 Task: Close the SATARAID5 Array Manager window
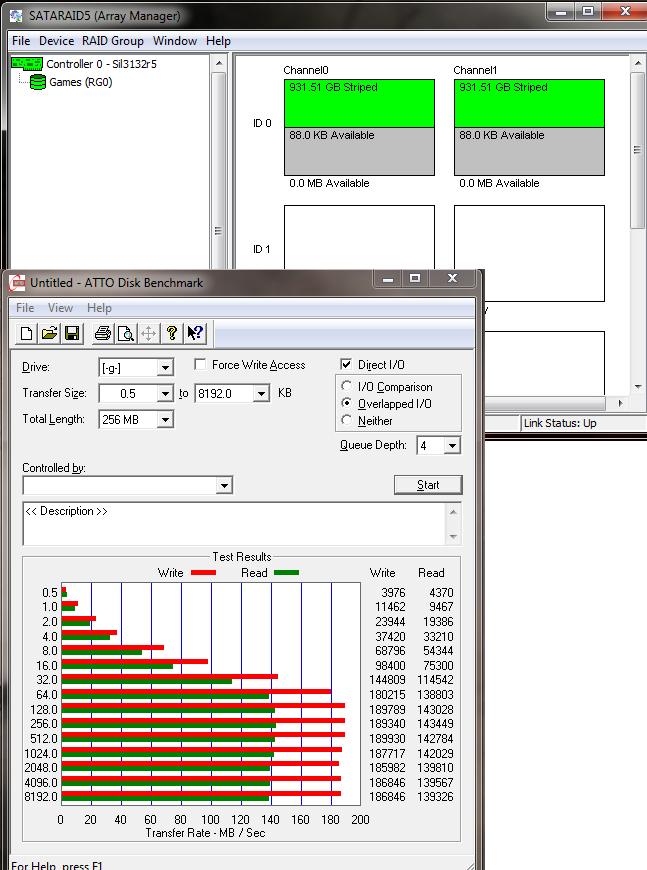pyautogui.click(x=625, y=11)
